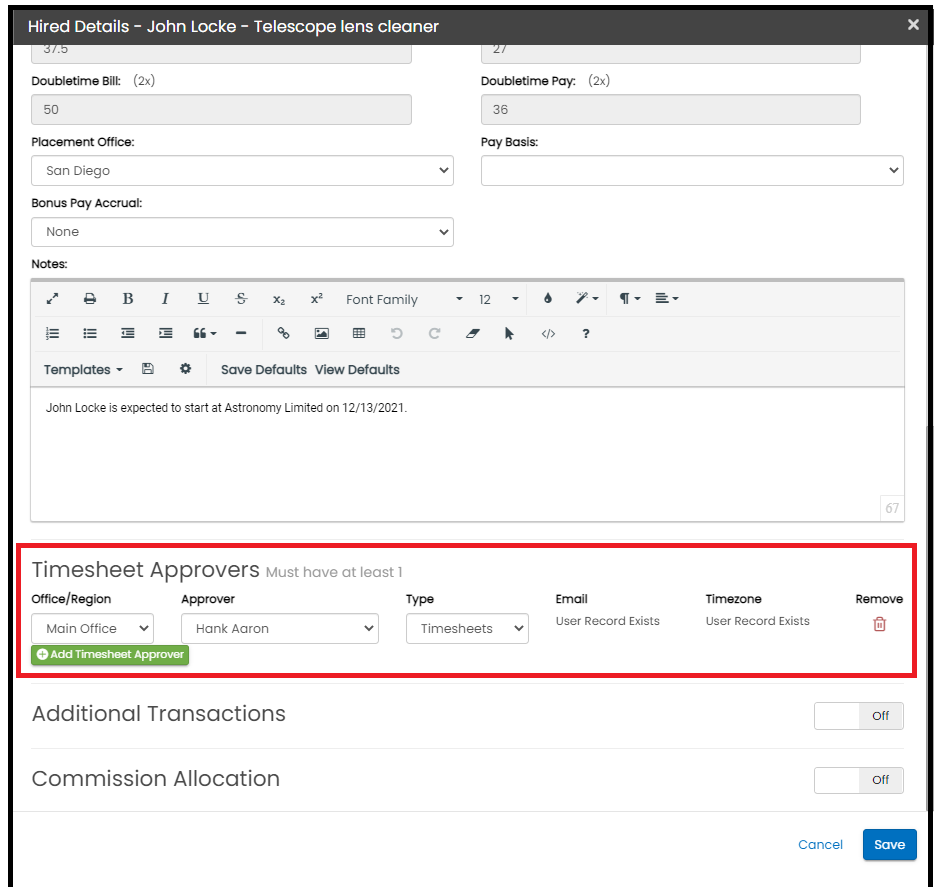Open the Font Family dropdown
Image resolution: width=947 pixels, height=887 pixels.
pos(404,299)
